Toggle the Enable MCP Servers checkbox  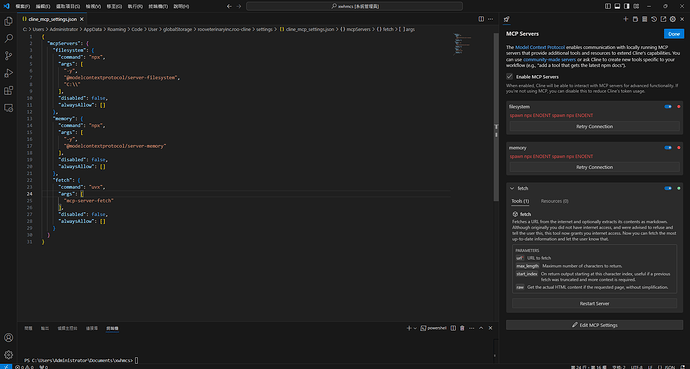tap(510, 77)
